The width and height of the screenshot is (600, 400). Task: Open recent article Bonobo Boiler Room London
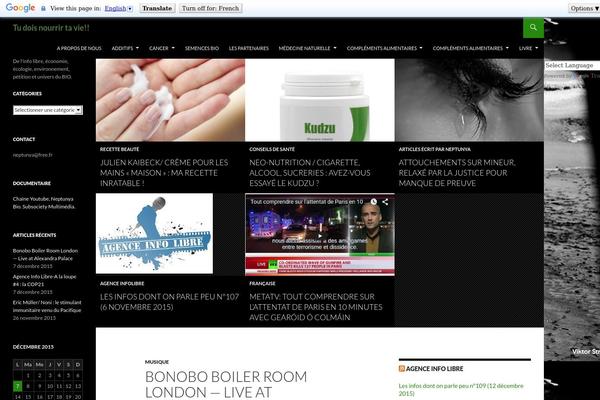(45, 255)
